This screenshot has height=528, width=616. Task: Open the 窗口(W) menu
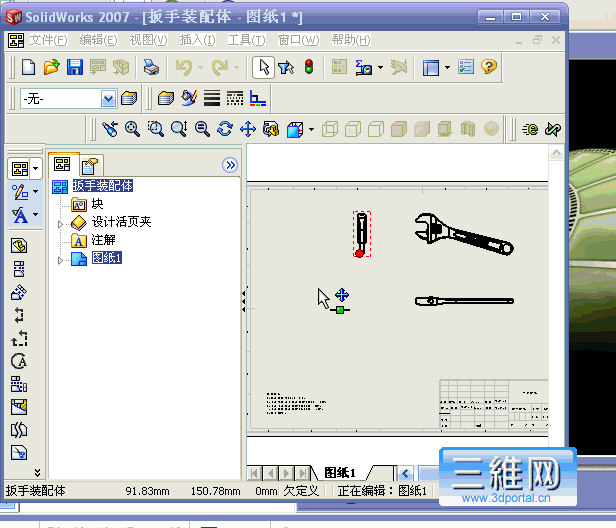tap(299, 40)
